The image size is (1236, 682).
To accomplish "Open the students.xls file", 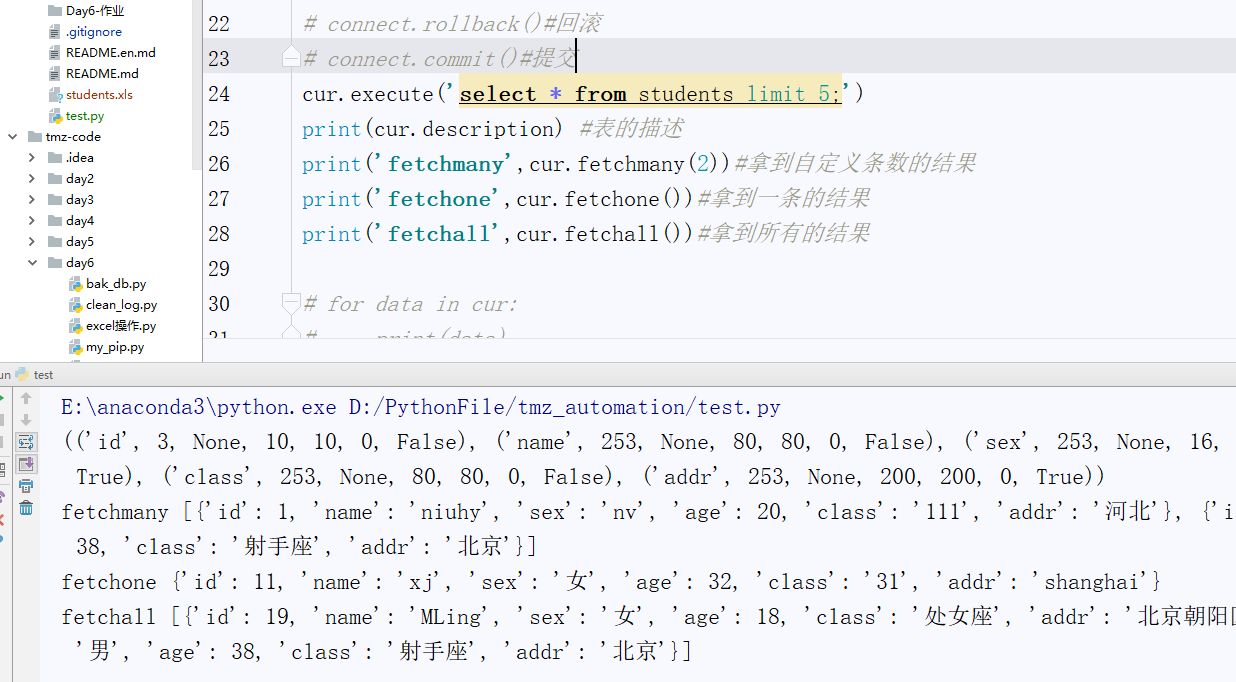I will point(98,95).
